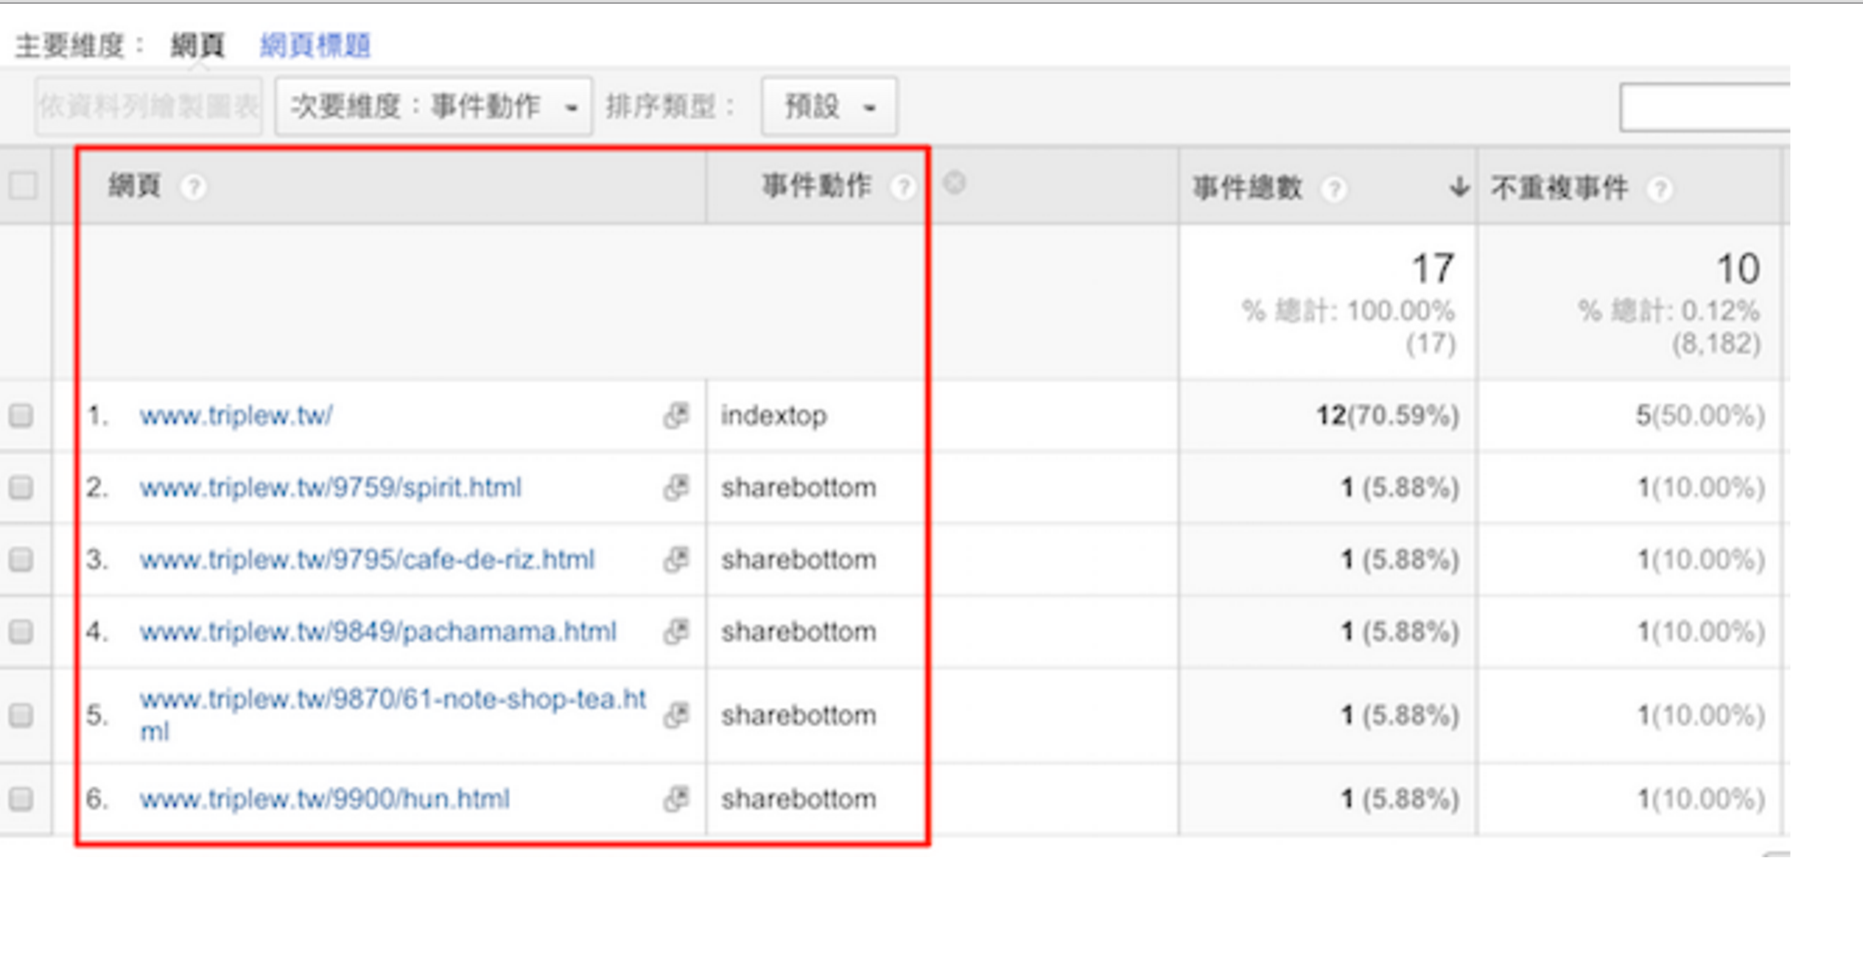Click the 依資料列繪製圖表 button

pyautogui.click(x=148, y=106)
